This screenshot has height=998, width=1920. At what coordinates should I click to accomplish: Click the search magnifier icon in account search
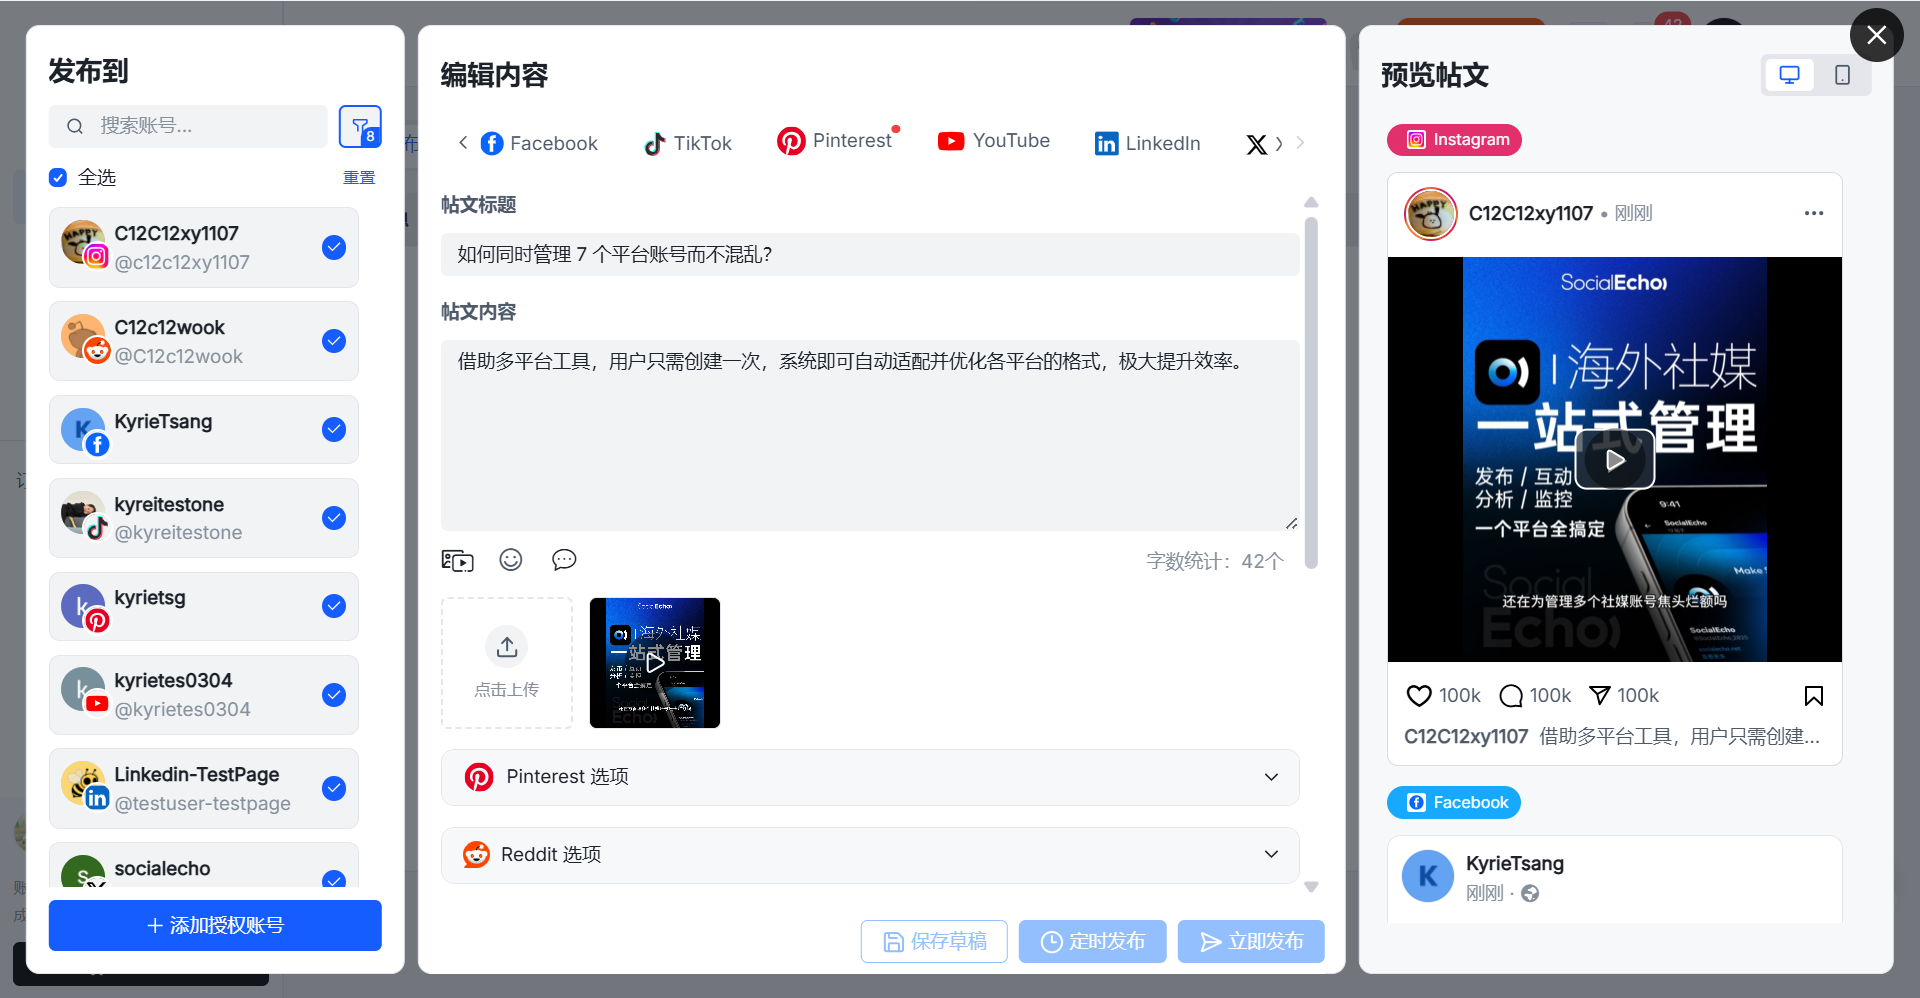(x=75, y=126)
